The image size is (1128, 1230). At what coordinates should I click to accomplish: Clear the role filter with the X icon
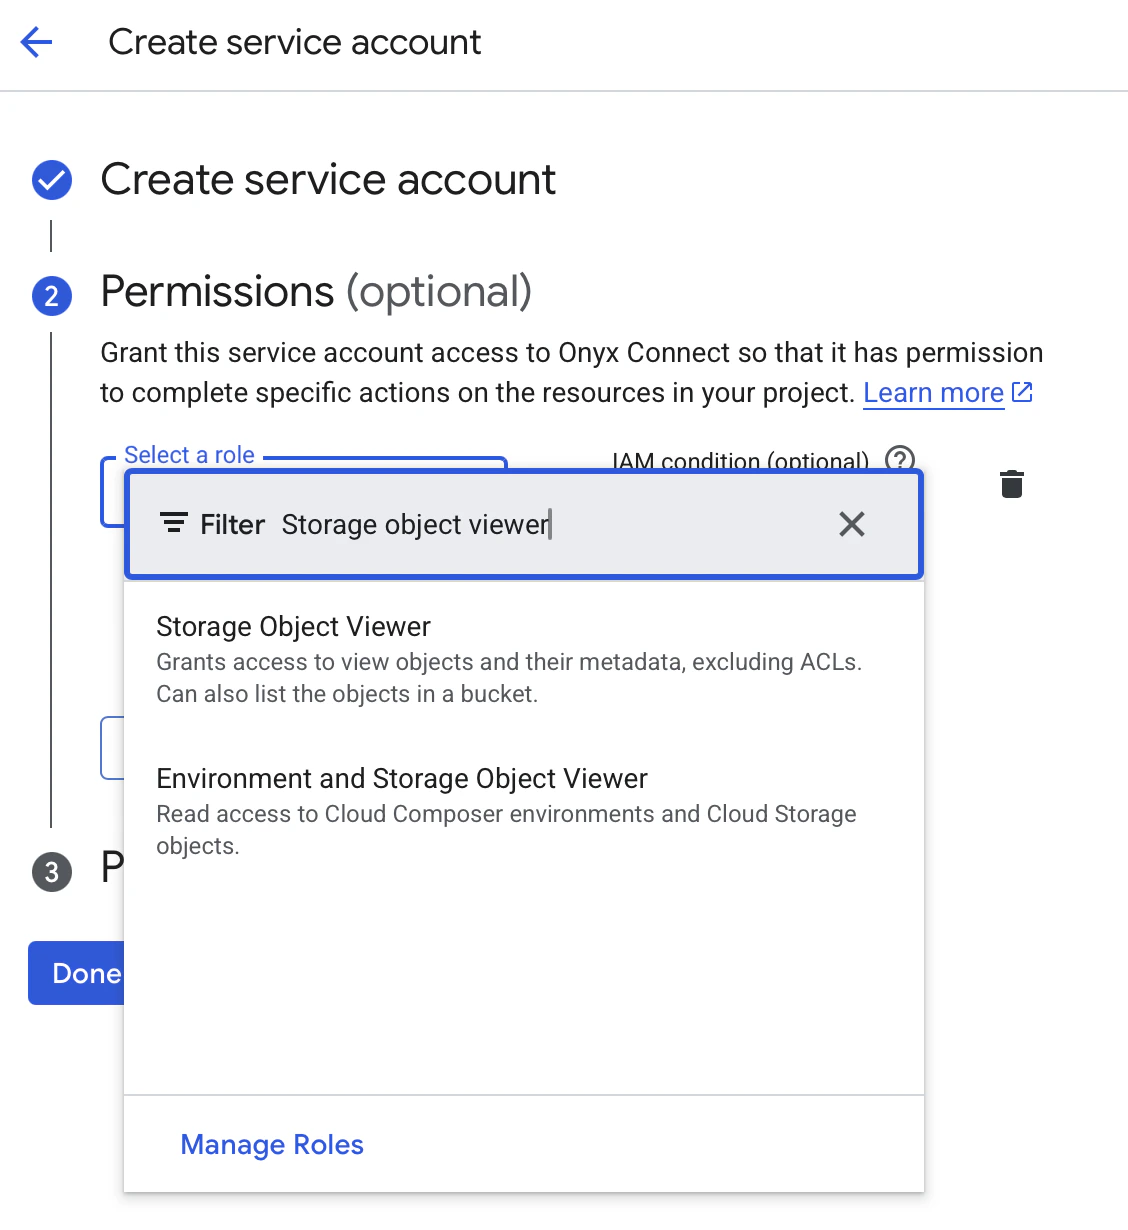(851, 523)
